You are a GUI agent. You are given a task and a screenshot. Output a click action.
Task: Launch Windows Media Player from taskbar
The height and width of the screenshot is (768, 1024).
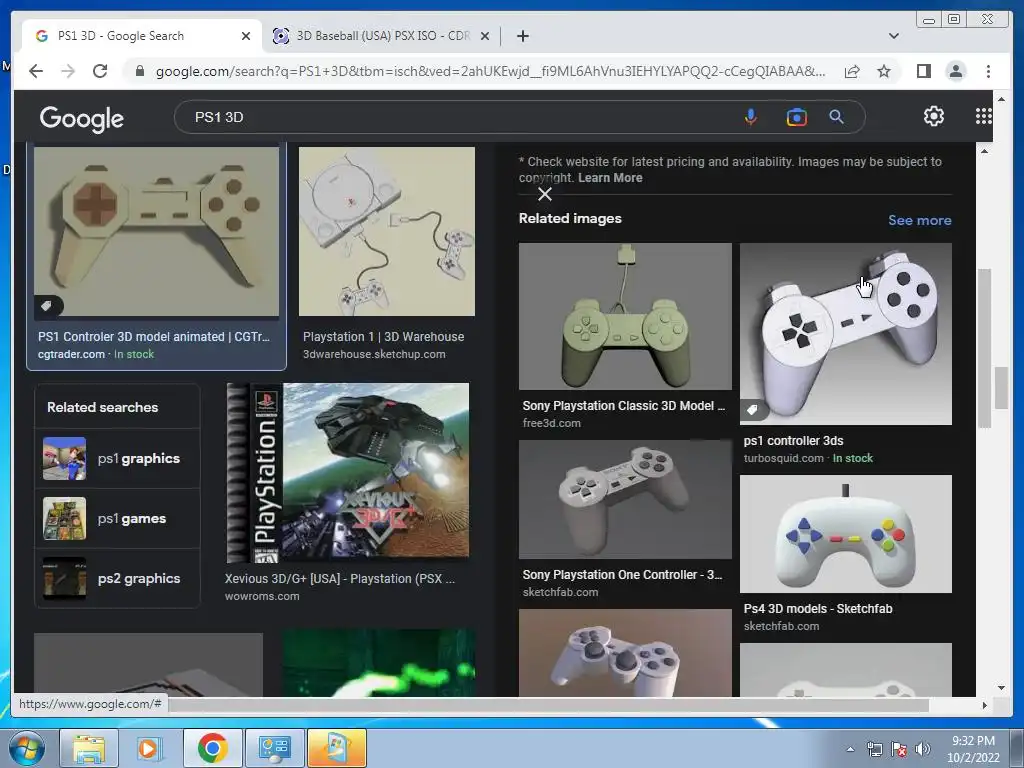tap(149, 748)
